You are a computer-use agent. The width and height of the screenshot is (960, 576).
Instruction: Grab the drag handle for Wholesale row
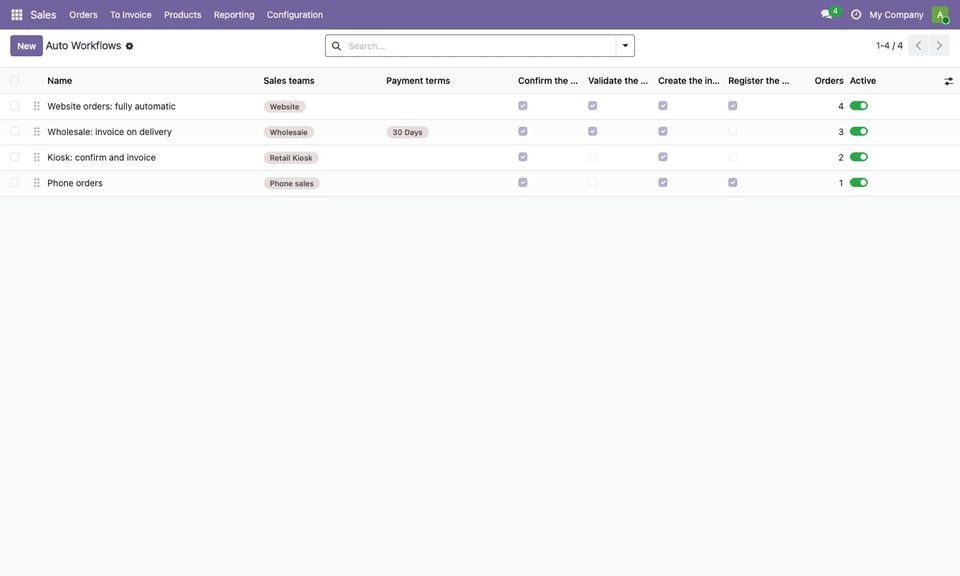[x=37, y=132]
